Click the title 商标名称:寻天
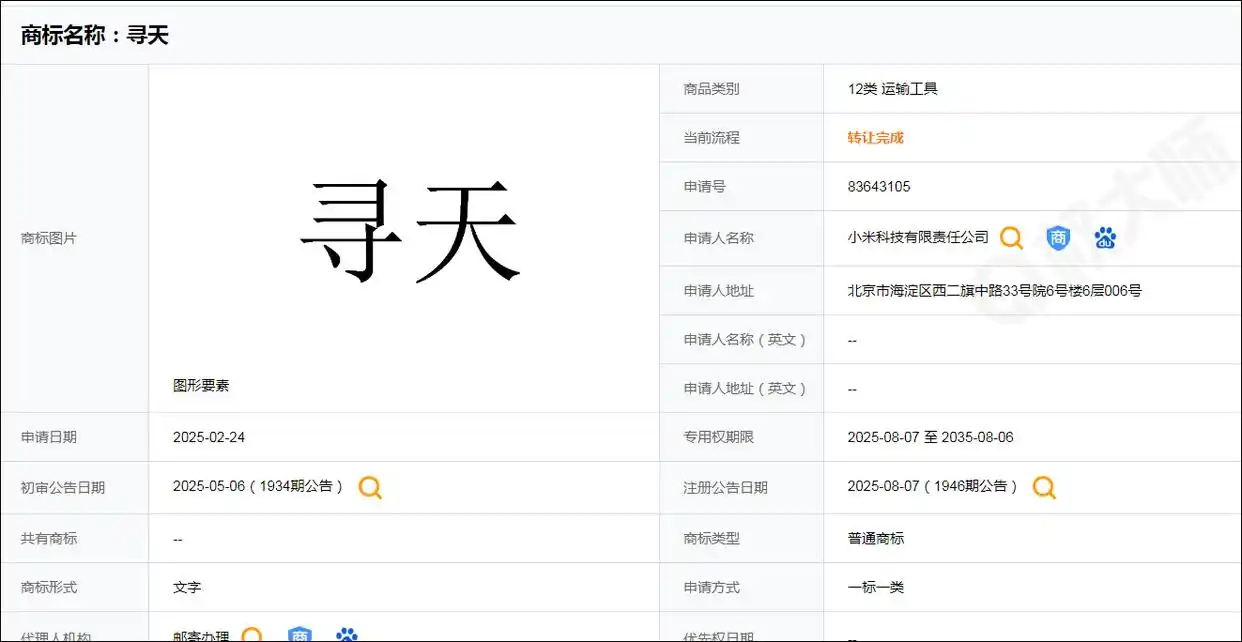Image resolution: width=1242 pixels, height=642 pixels. (x=95, y=35)
